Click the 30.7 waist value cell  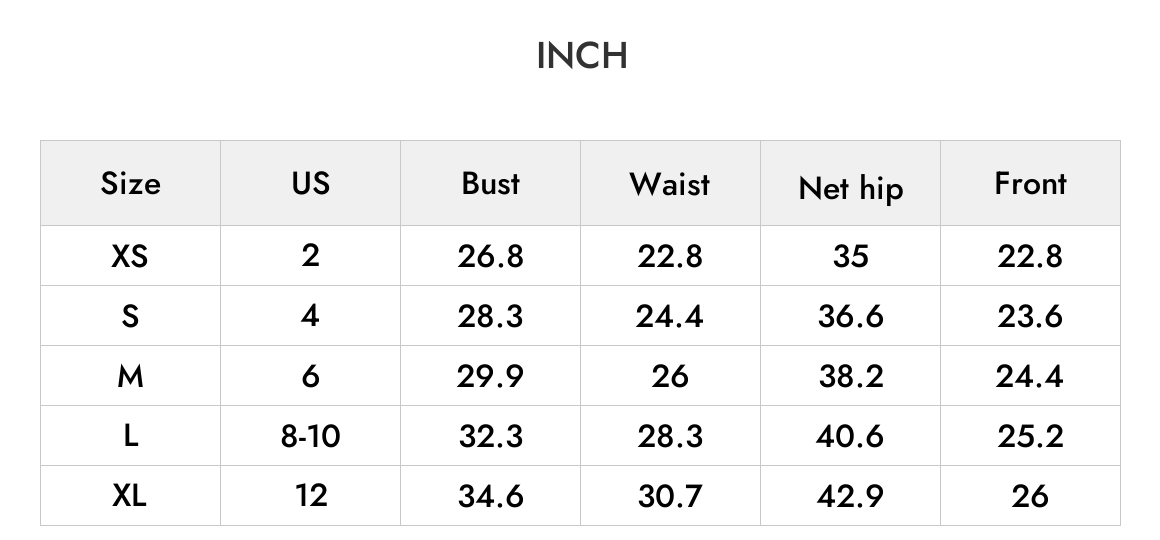tap(670, 496)
